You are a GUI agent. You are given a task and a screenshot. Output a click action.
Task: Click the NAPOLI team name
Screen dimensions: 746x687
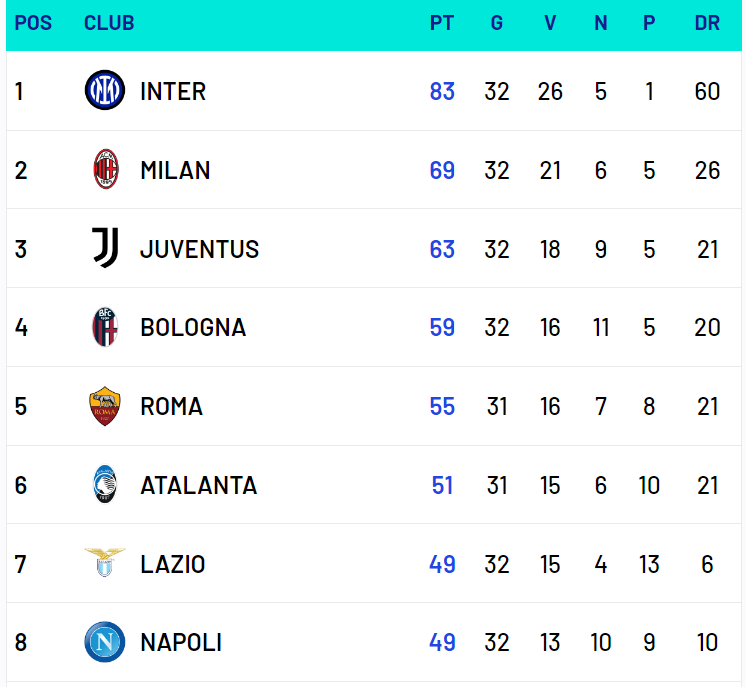pos(181,642)
